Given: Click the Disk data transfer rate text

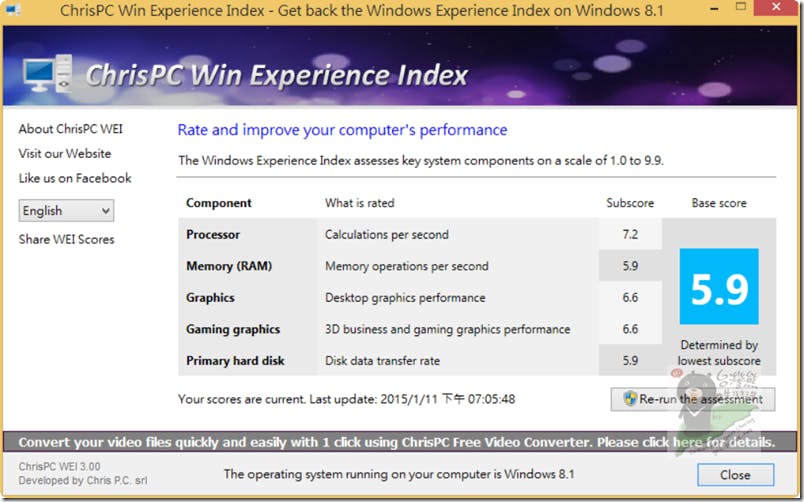Looking at the screenshot, I should click(x=382, y=360).
